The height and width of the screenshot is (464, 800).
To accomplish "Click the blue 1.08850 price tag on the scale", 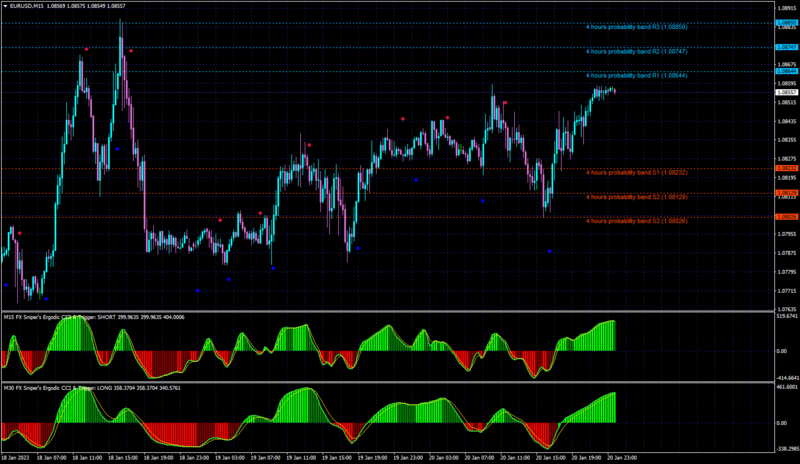I will click(786, 23).
